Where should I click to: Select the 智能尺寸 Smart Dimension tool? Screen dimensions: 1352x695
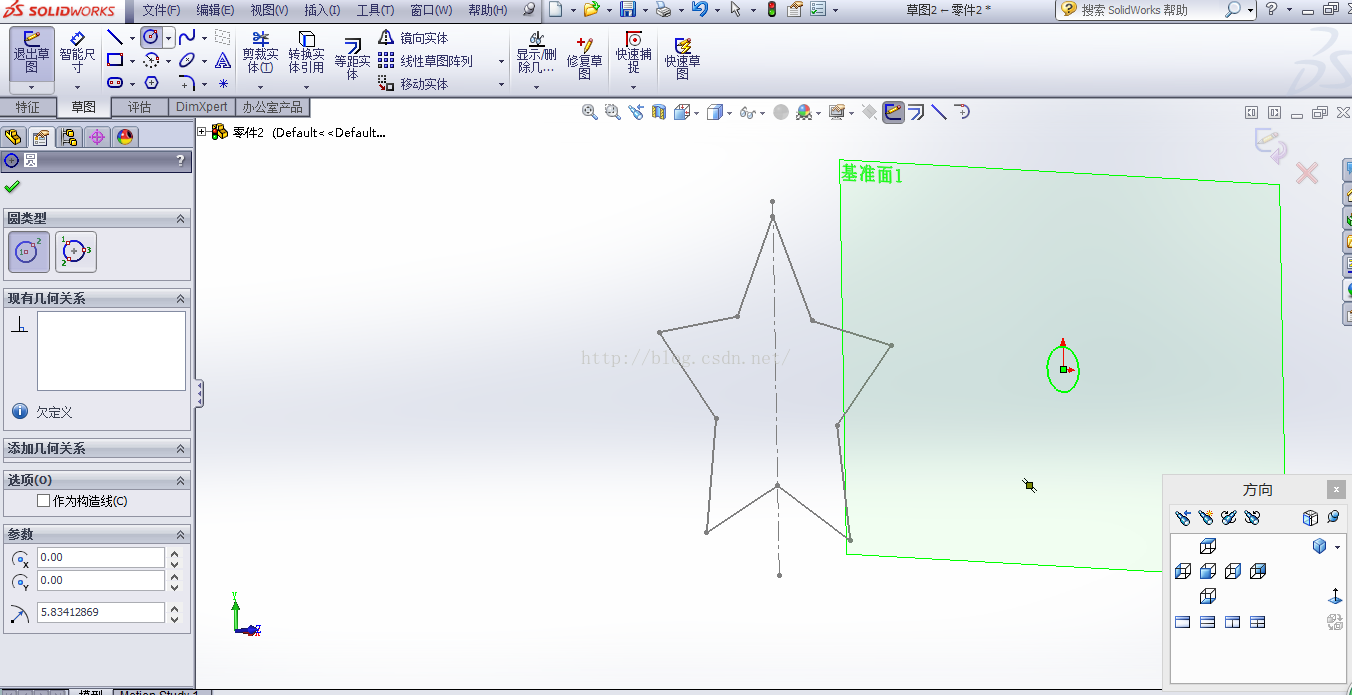(x=77, y=53)
